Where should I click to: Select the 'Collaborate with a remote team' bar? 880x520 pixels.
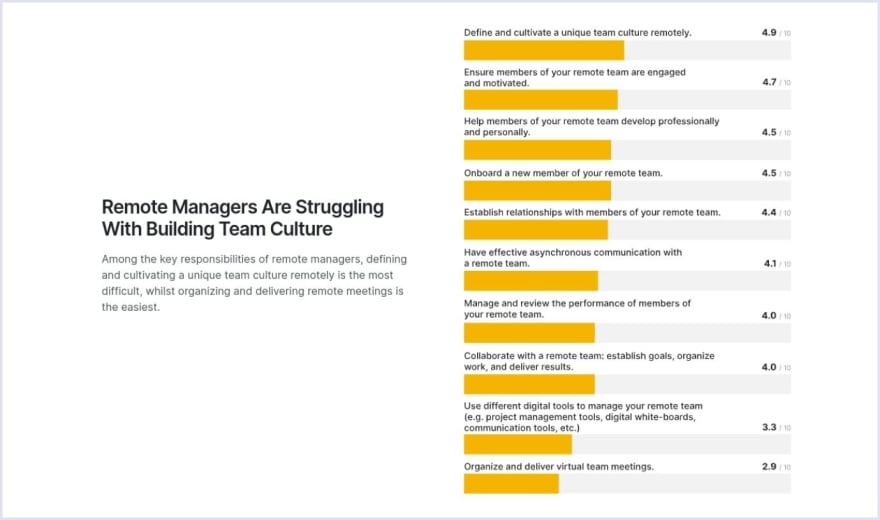point(529,385)
